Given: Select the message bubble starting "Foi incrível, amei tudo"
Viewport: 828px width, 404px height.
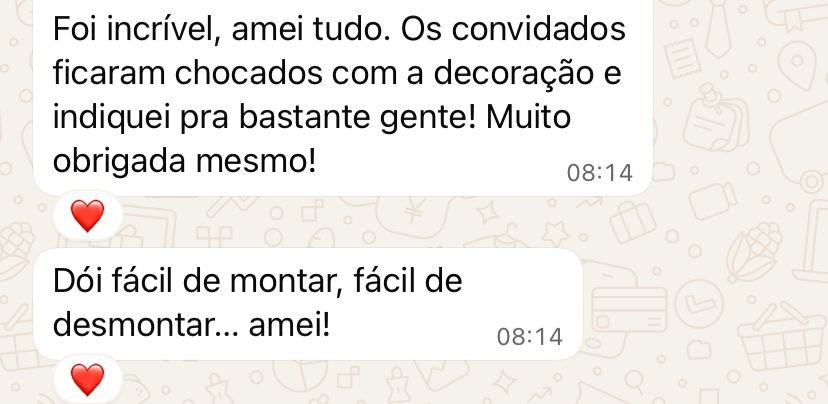Looking at the screenshot, I should (343, 95).
